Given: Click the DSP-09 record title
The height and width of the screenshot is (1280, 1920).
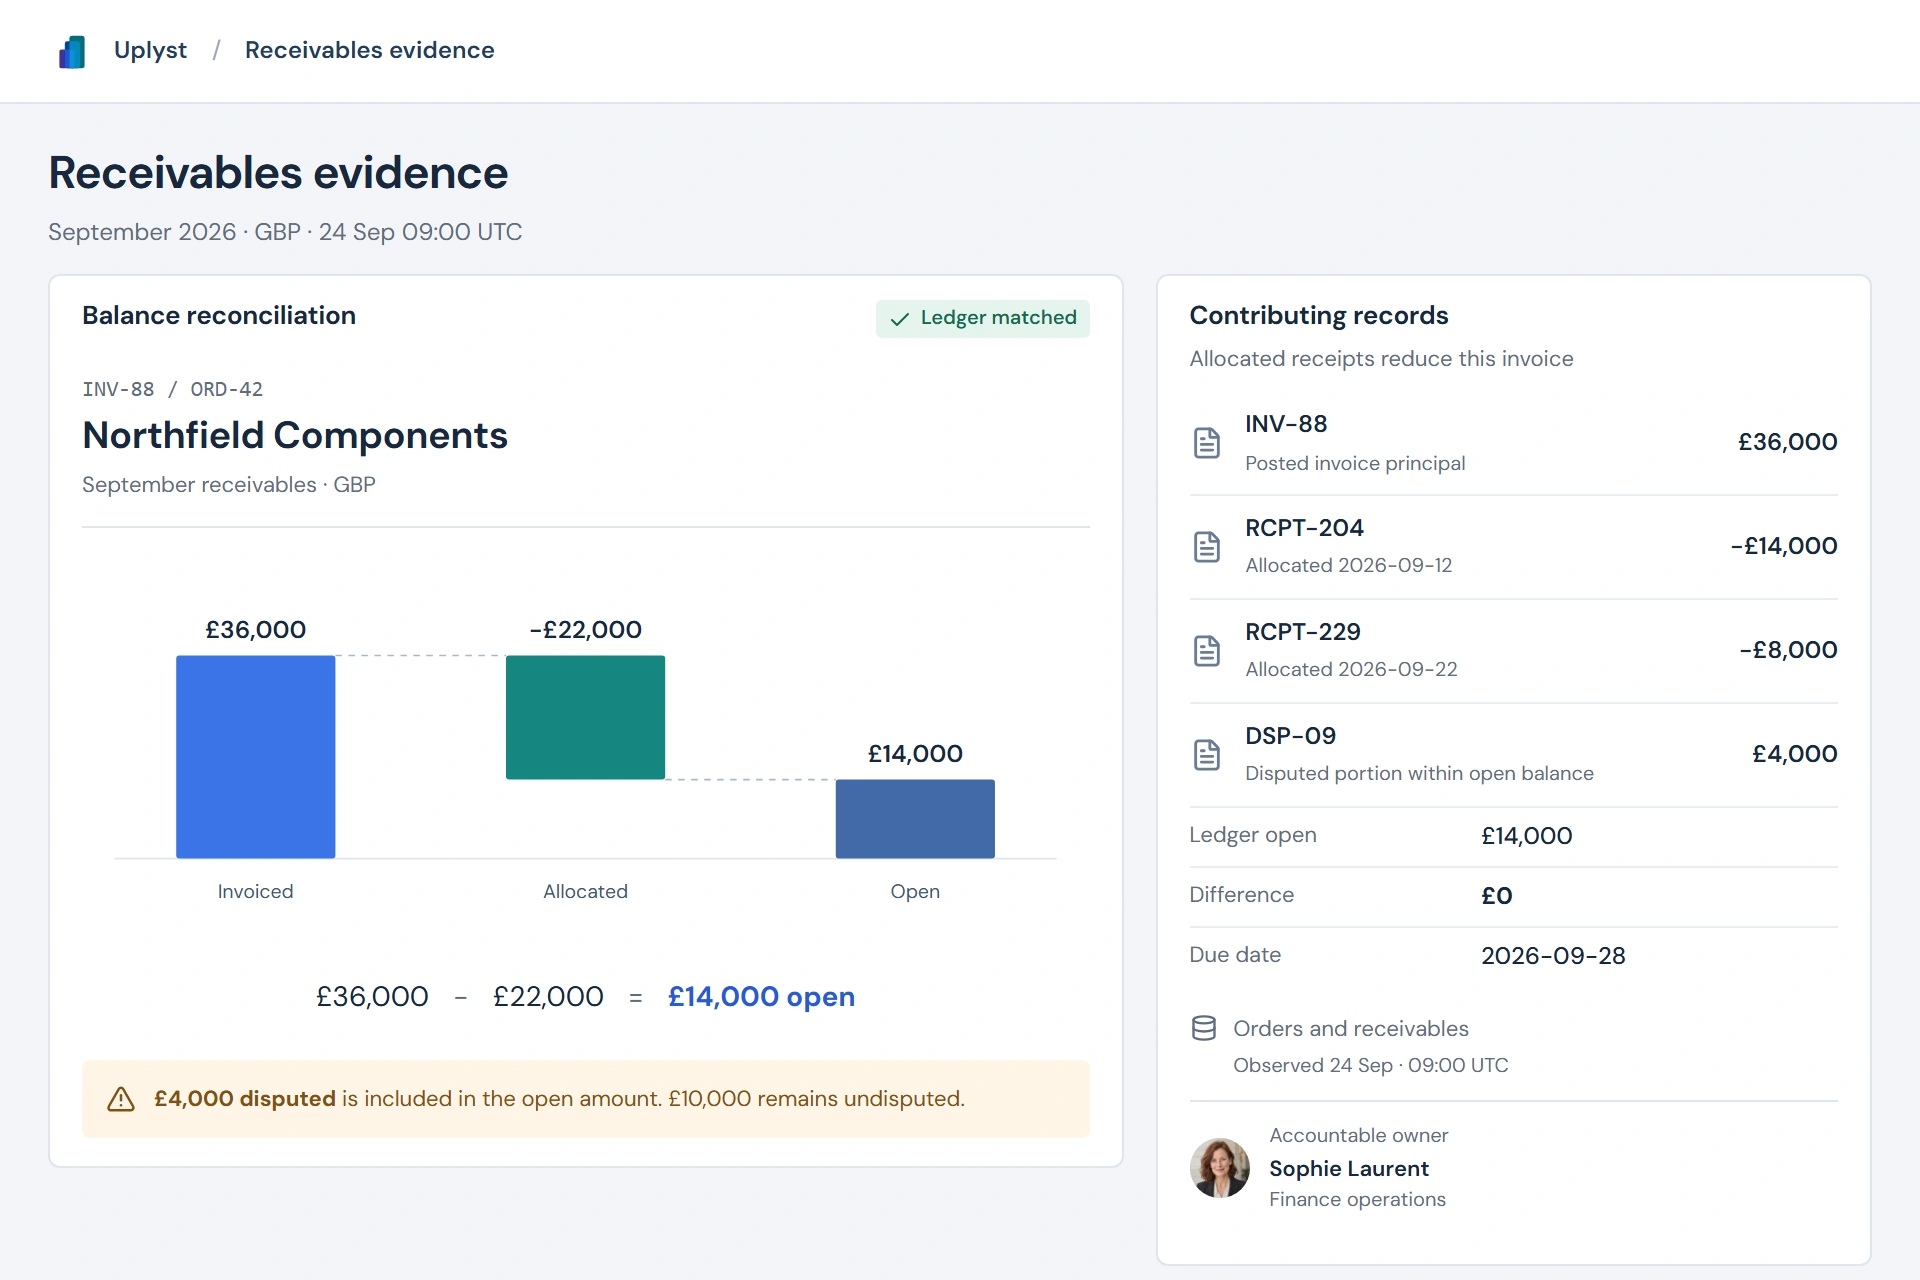Looking at the screenshot, I should (x=1290, y=736).
